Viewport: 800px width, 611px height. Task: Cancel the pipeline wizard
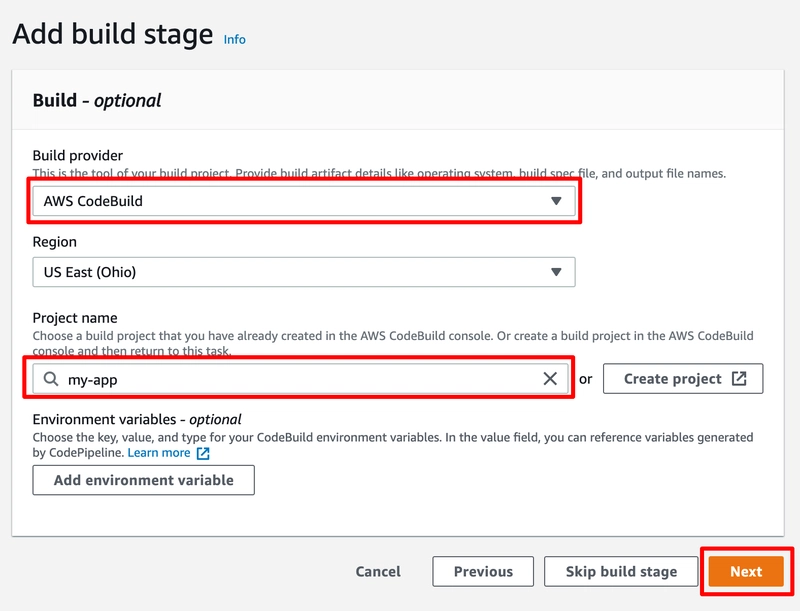pyautogui.click(x=378, y=572)
